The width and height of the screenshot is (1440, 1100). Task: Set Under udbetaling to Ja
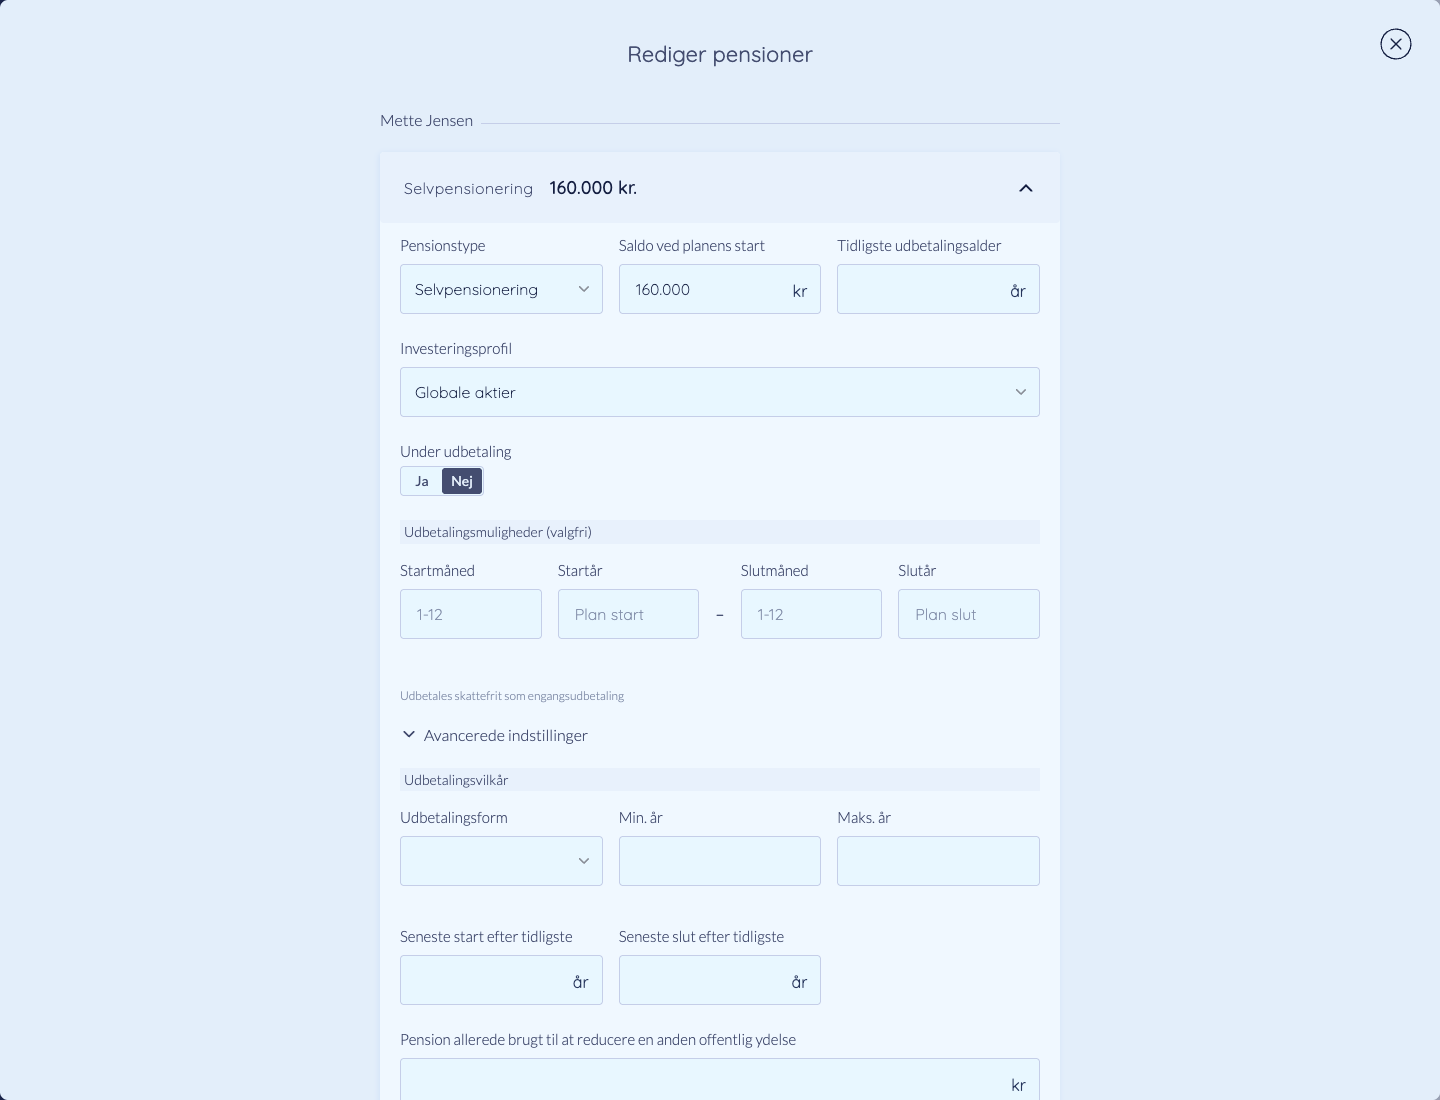pos(422,481)
